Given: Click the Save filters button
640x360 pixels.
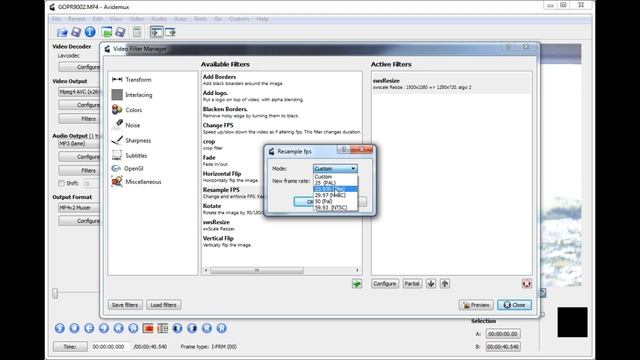Looking at the screenshot, I should (x=125, y=305).
